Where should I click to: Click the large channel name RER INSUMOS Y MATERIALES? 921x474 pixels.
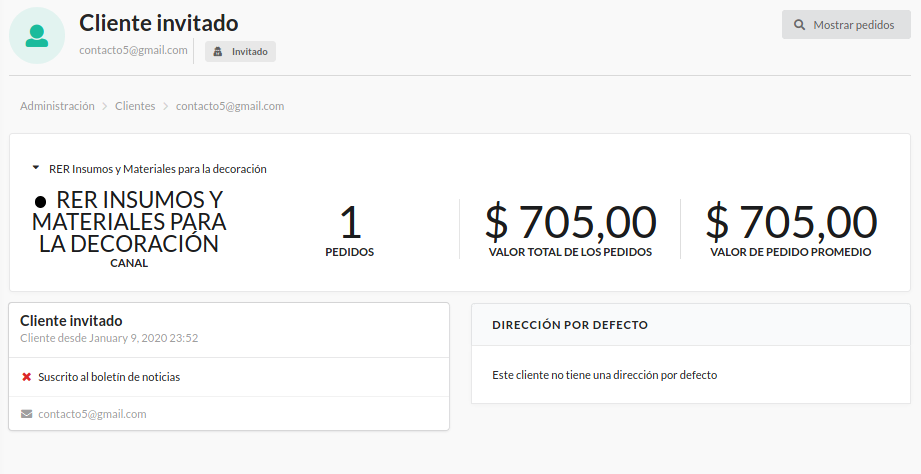pos(129,222)
